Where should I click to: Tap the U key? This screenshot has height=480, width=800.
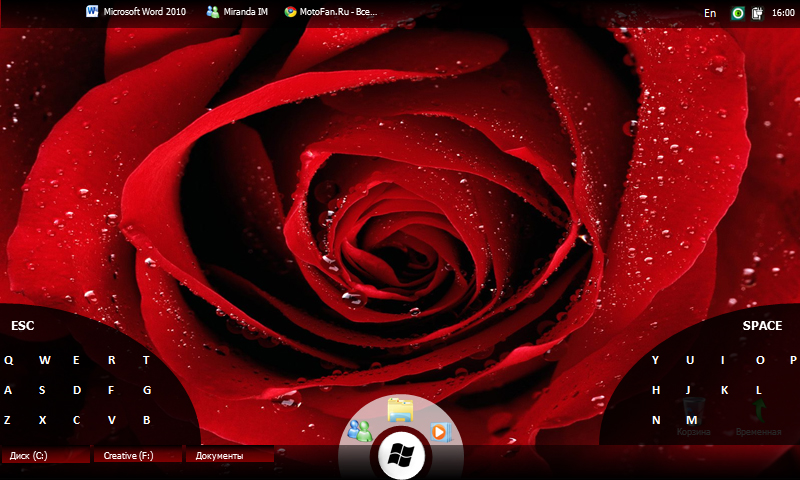(x=690, y=360)
